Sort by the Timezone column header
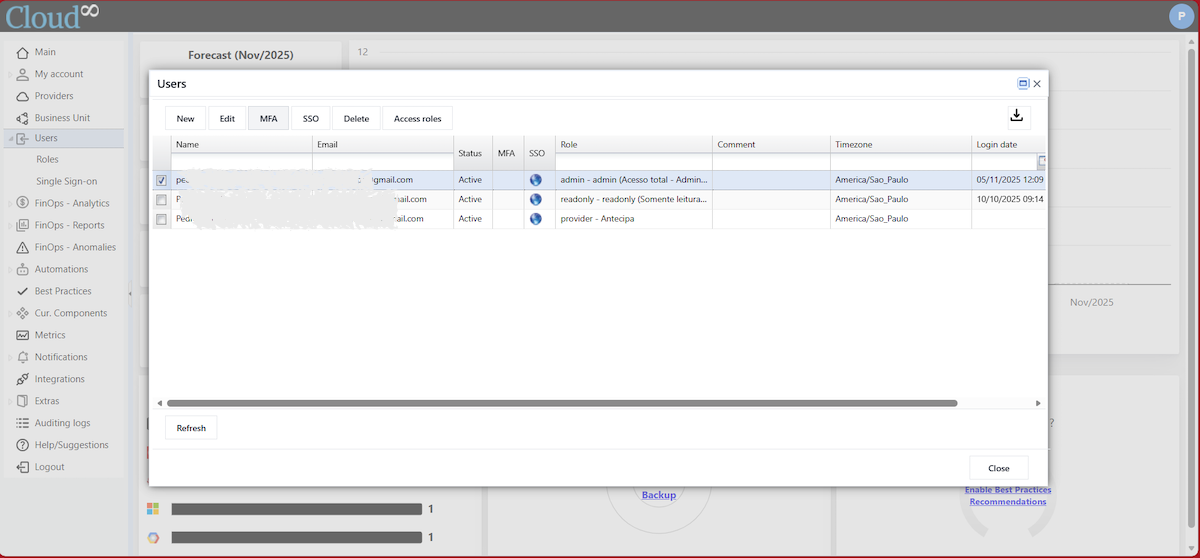The width and height of the screenshot is (1200, 558). coord(901,144)
